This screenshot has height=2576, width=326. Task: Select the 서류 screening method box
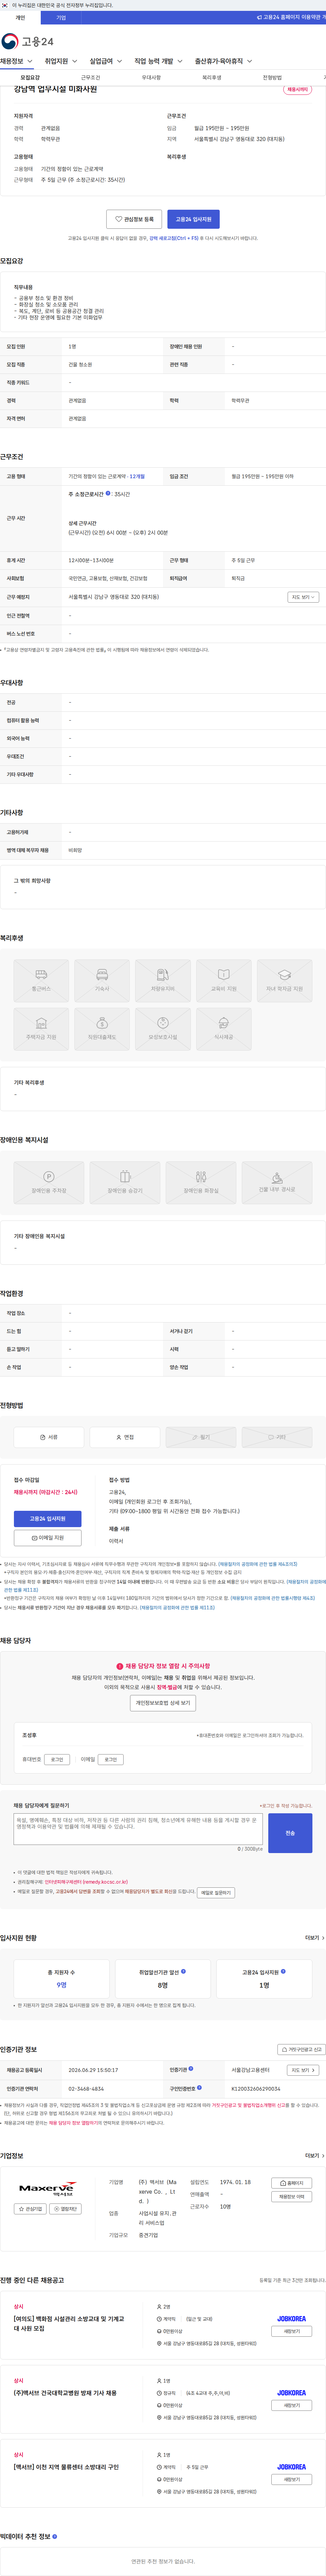(49, 1437)
